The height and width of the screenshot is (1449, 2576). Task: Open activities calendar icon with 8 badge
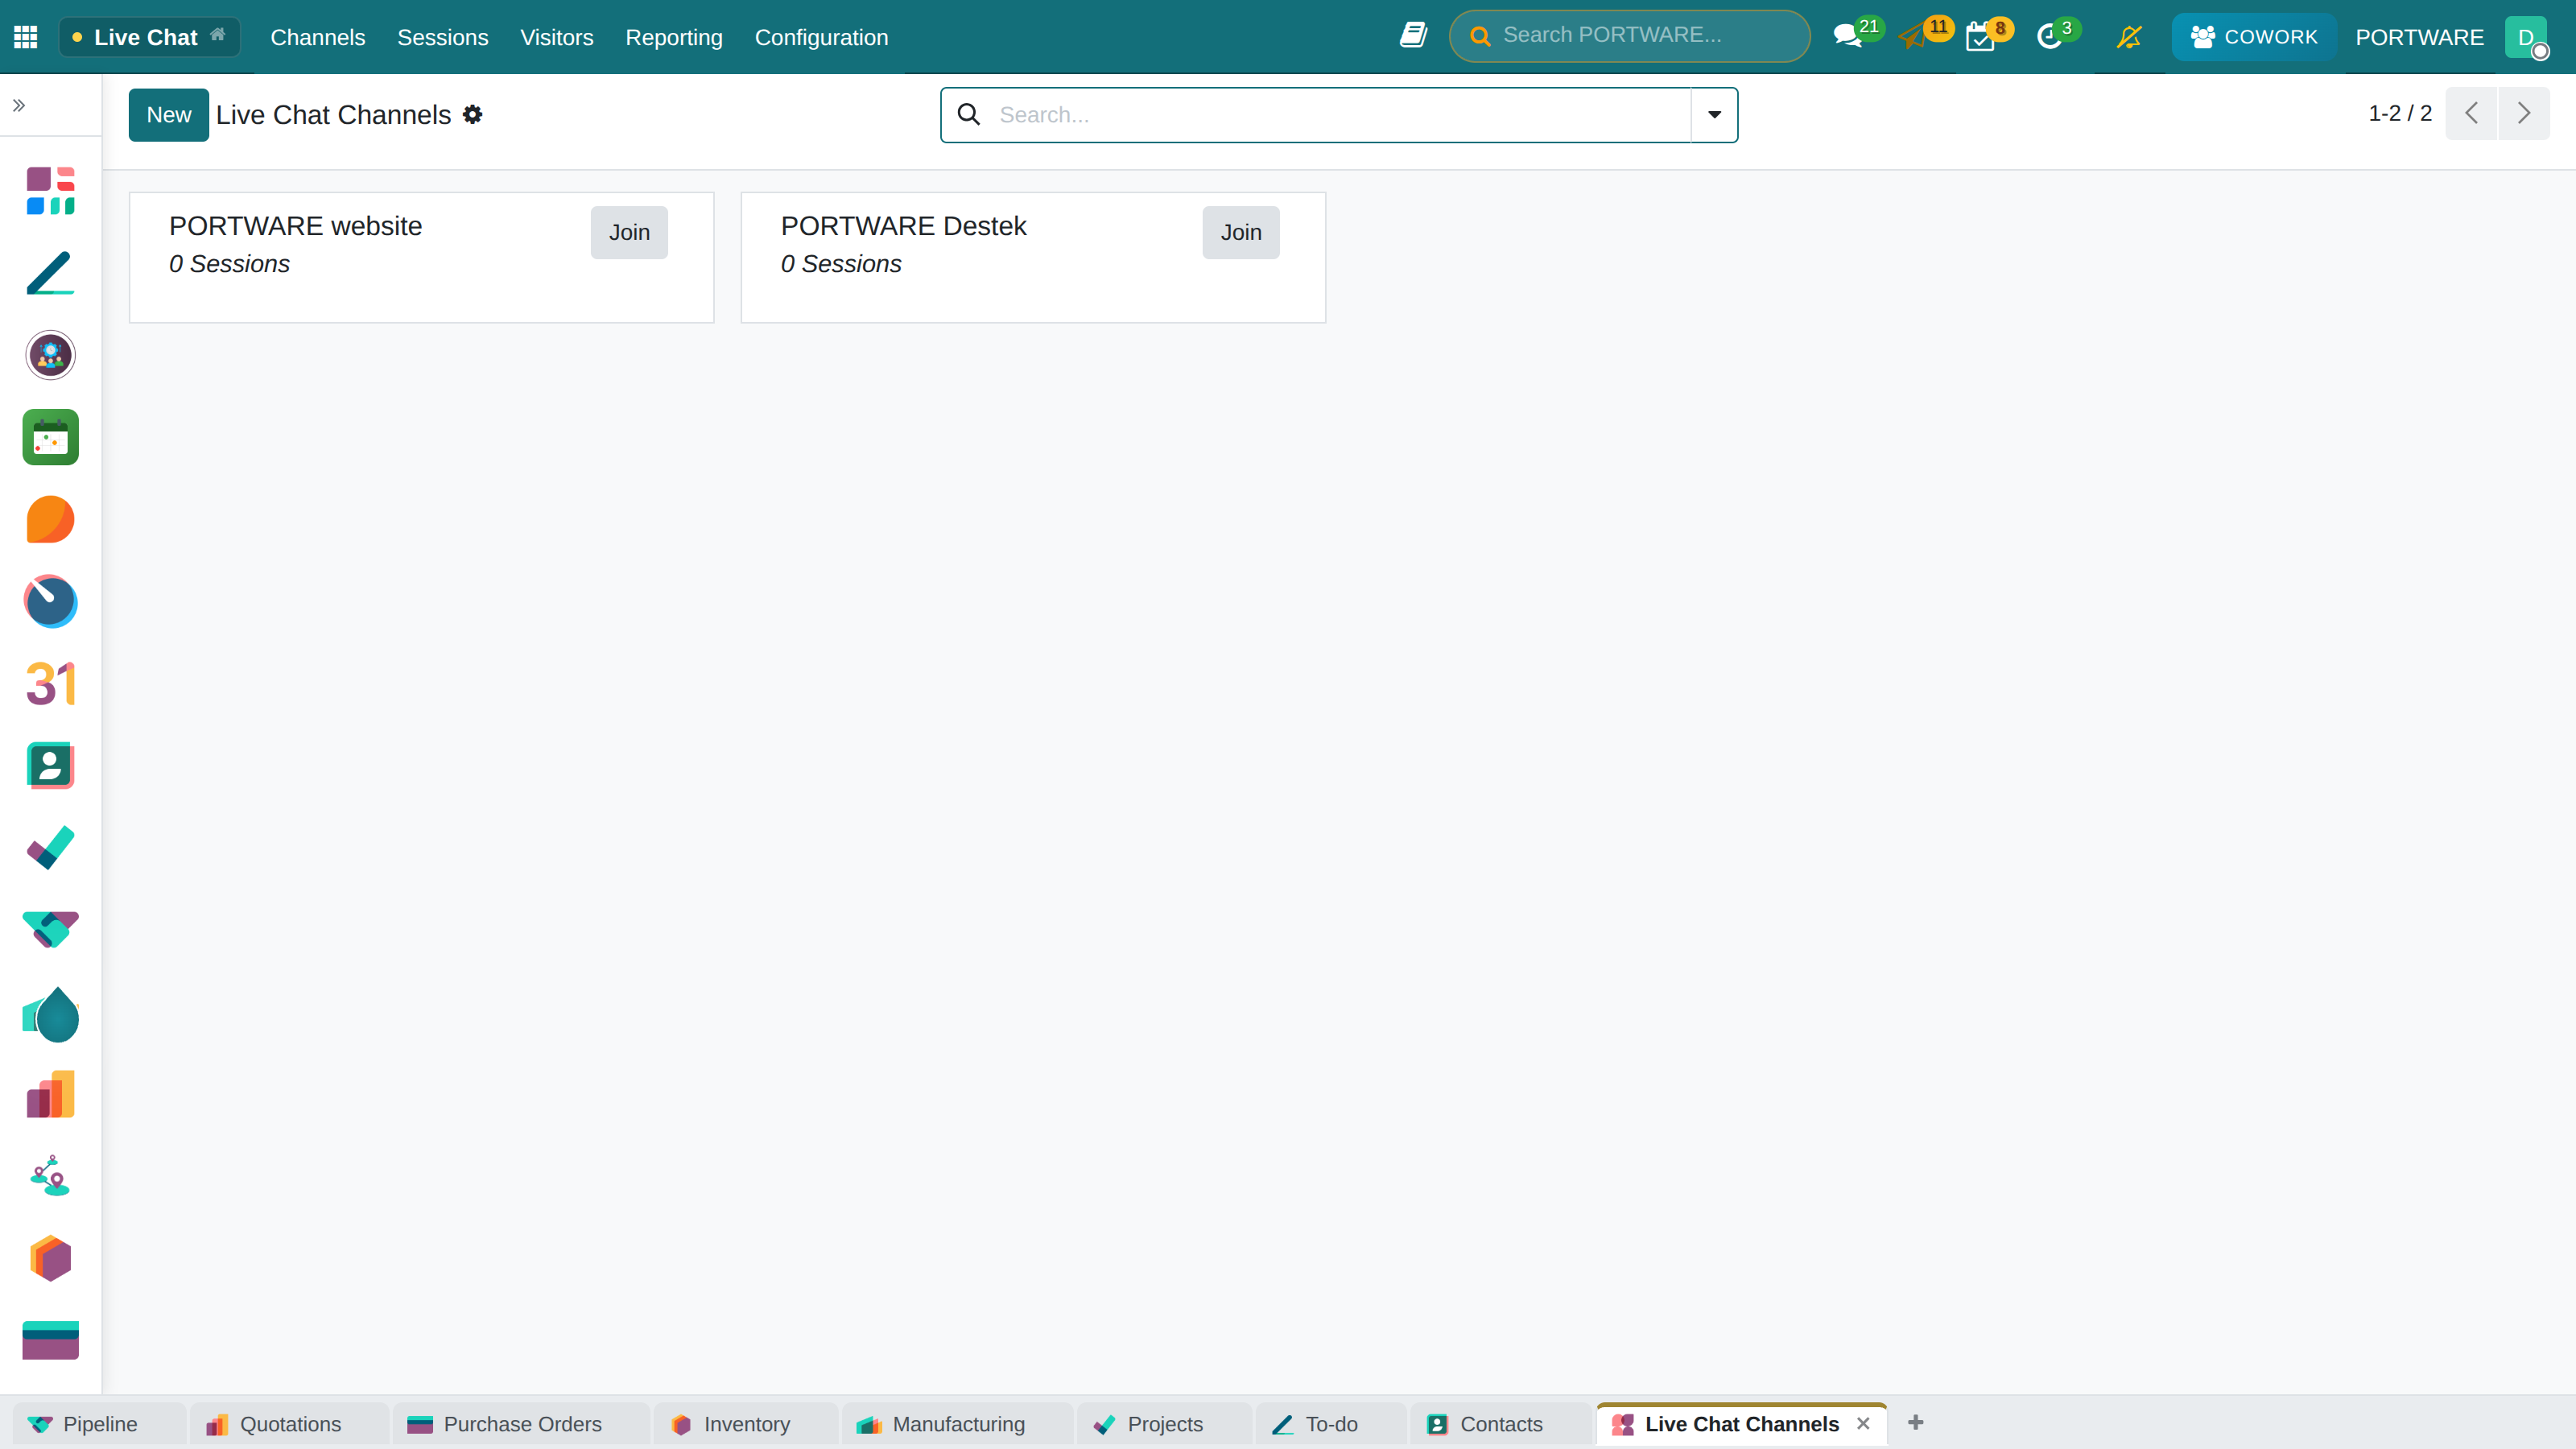click(1980, 37)
